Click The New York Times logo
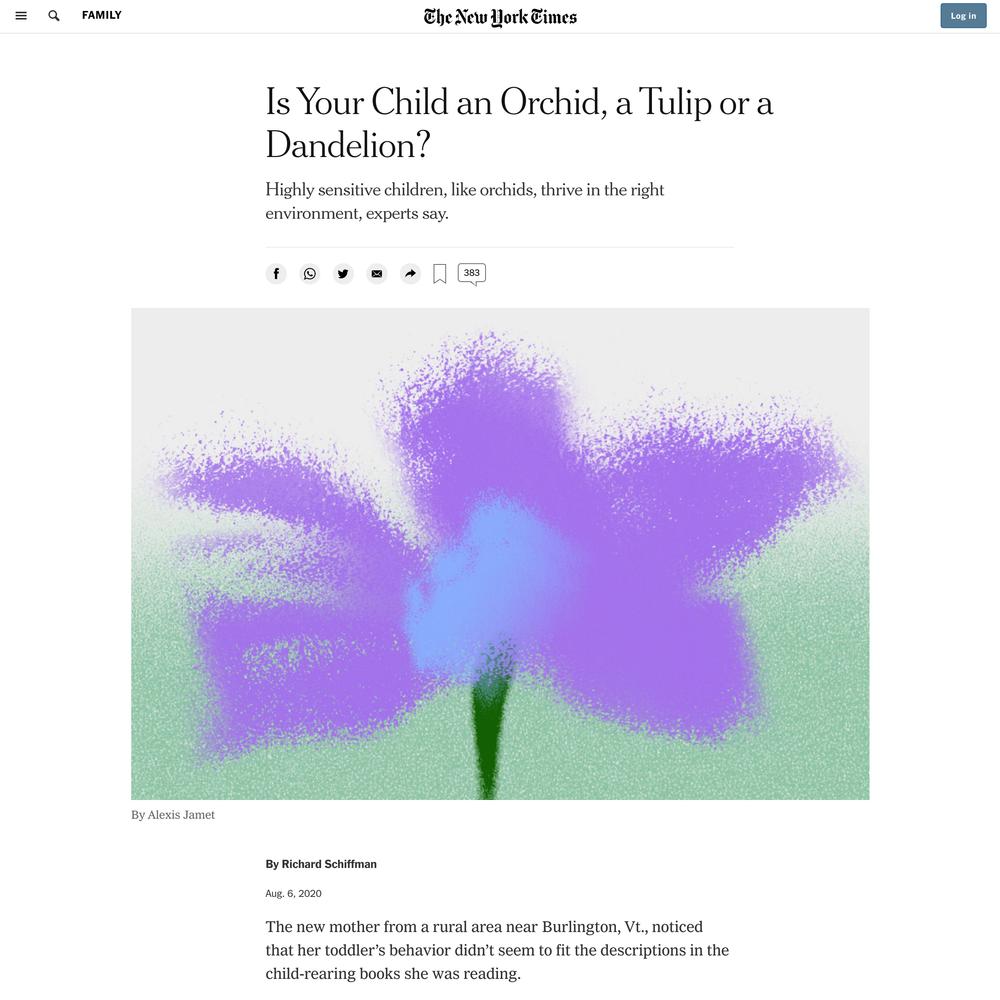This screenshot has height=1000, width=1000. point(500,17)
